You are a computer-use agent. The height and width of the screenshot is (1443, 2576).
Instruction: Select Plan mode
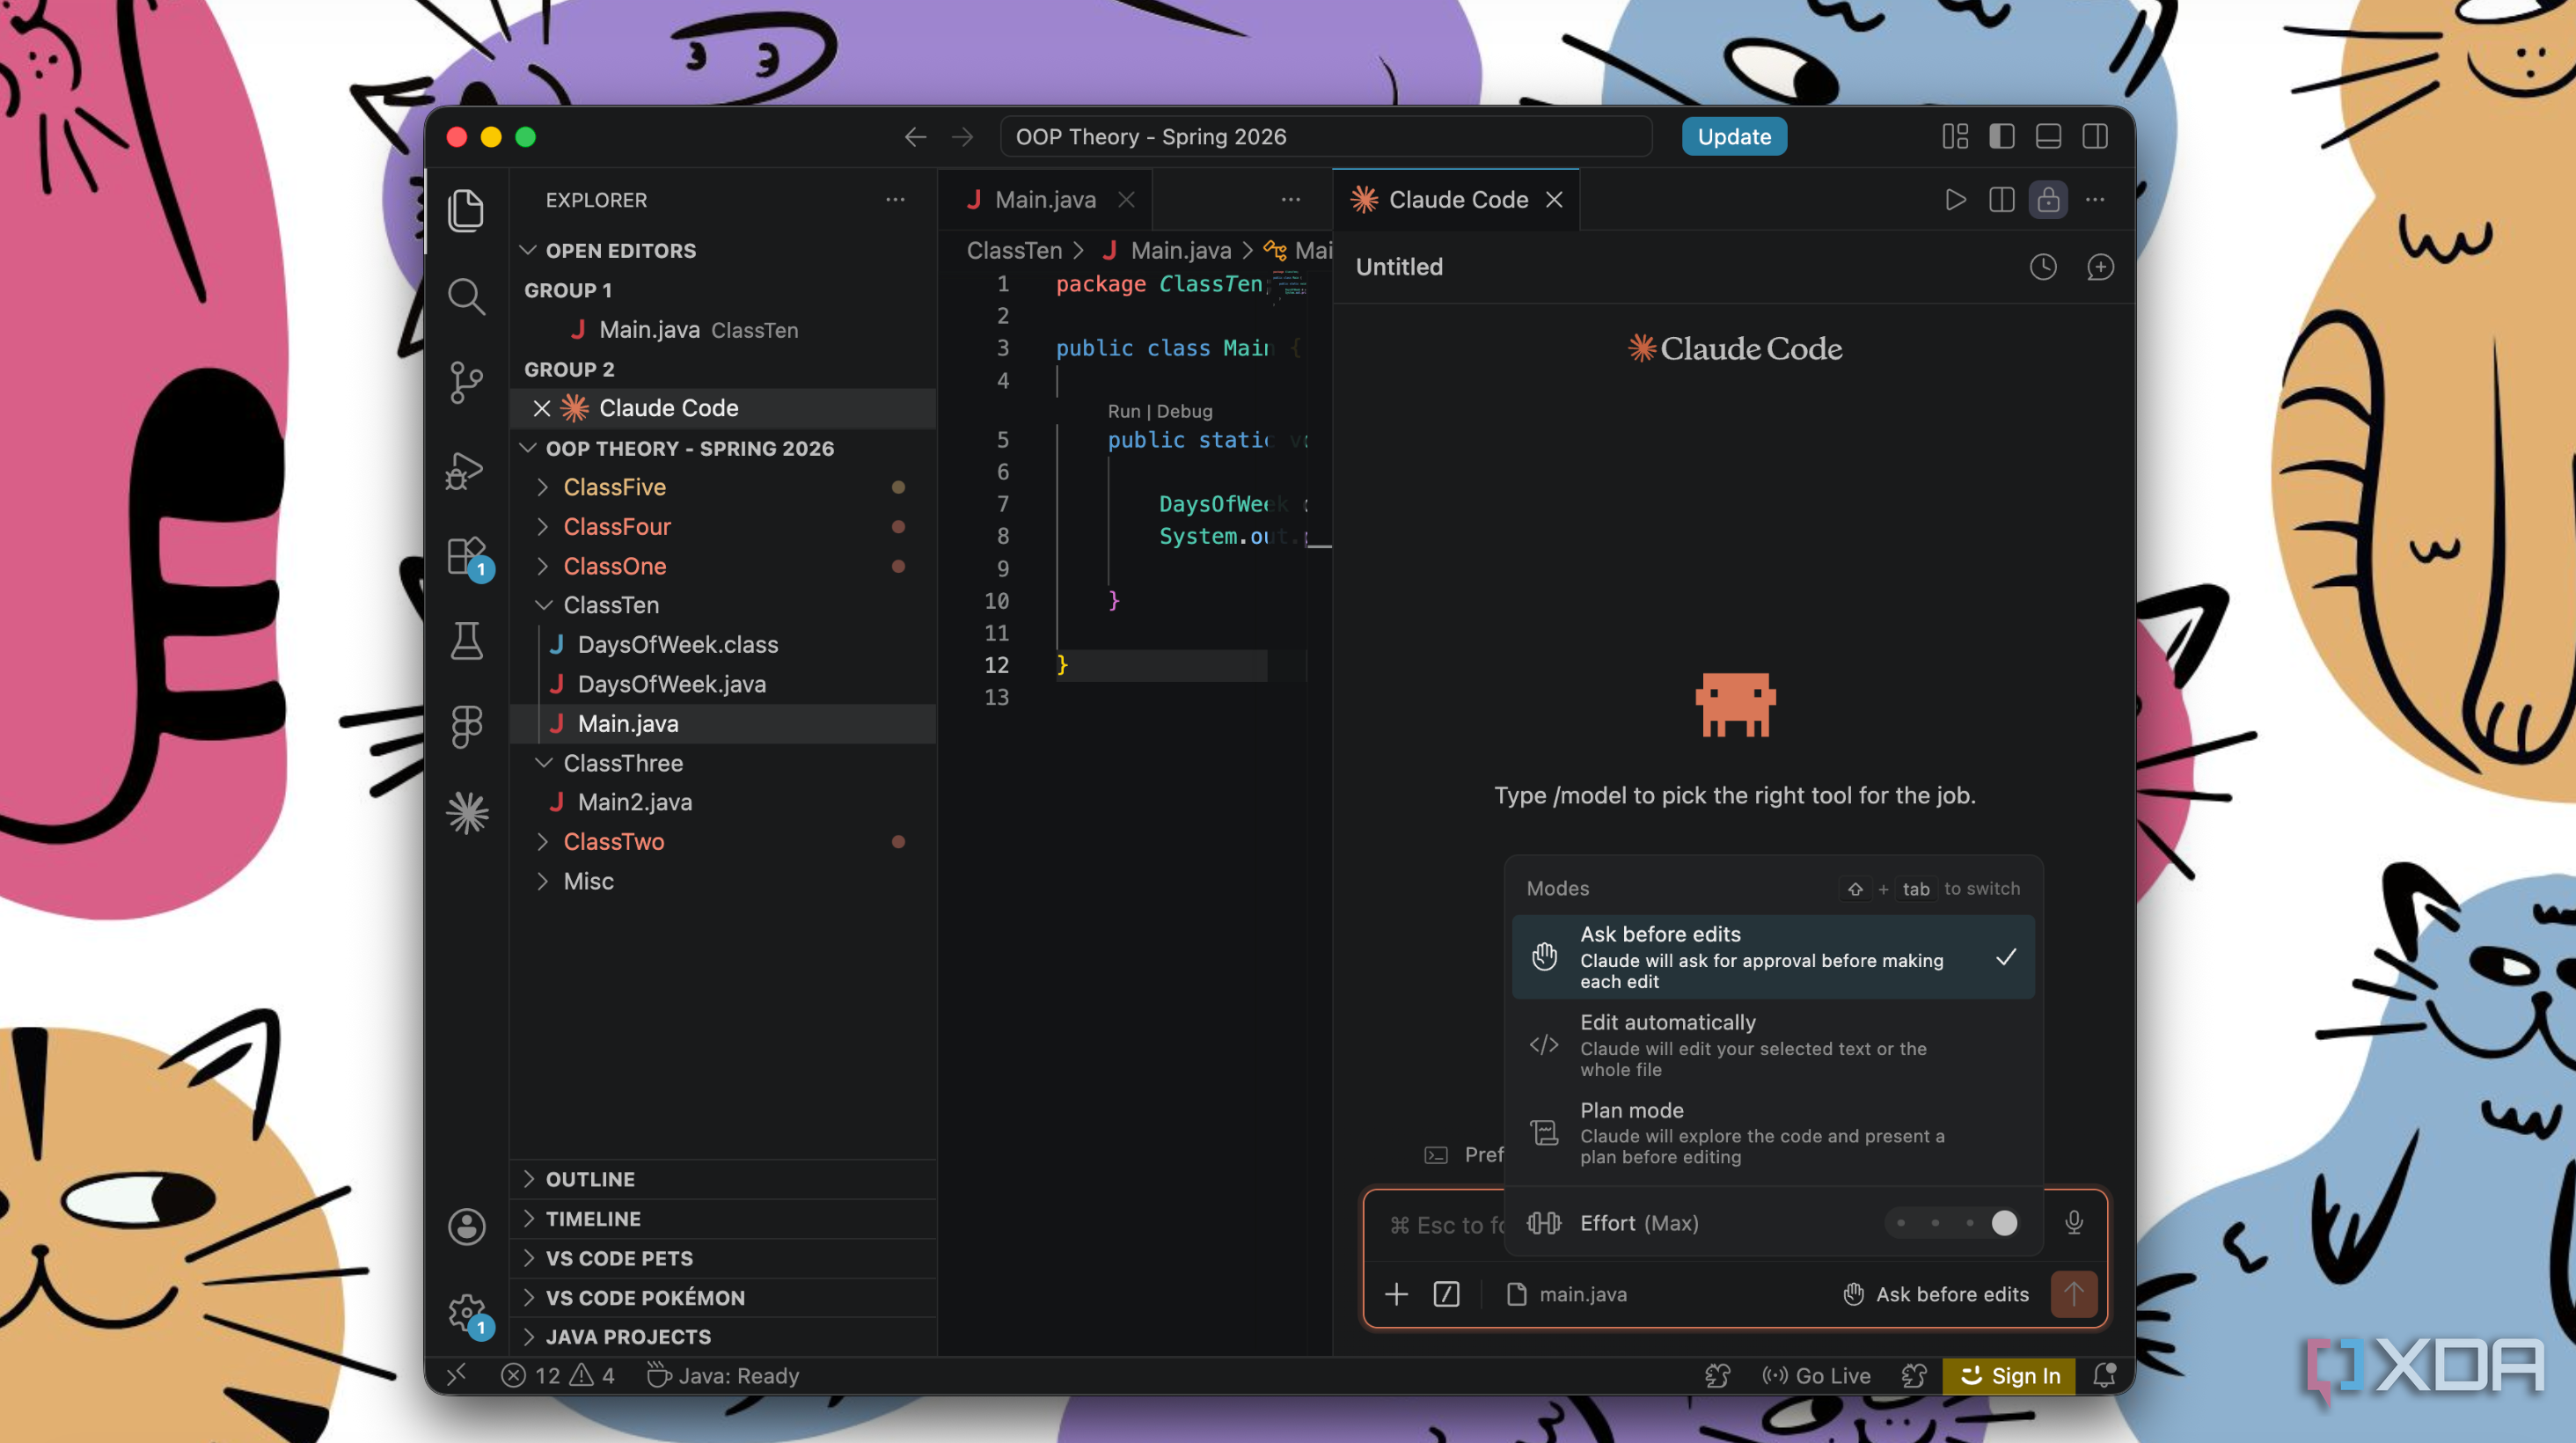pyautogui.click(x=1773, y=1133)
